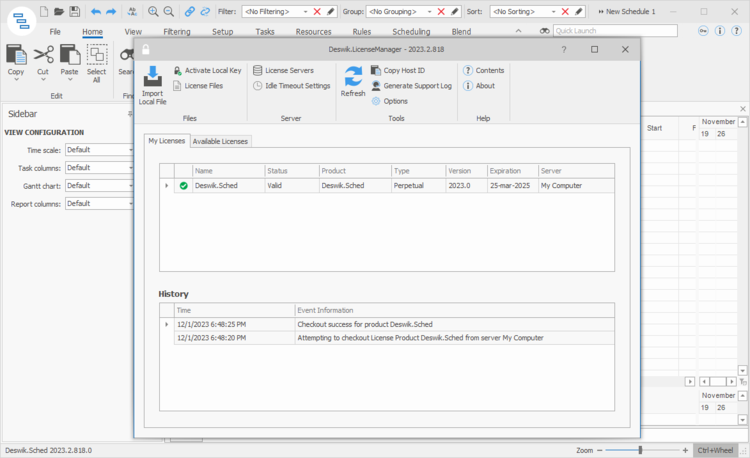This screenshot has height=458, width=750.
Task: Adjust the Zoom slider handle
Action: 640,450
